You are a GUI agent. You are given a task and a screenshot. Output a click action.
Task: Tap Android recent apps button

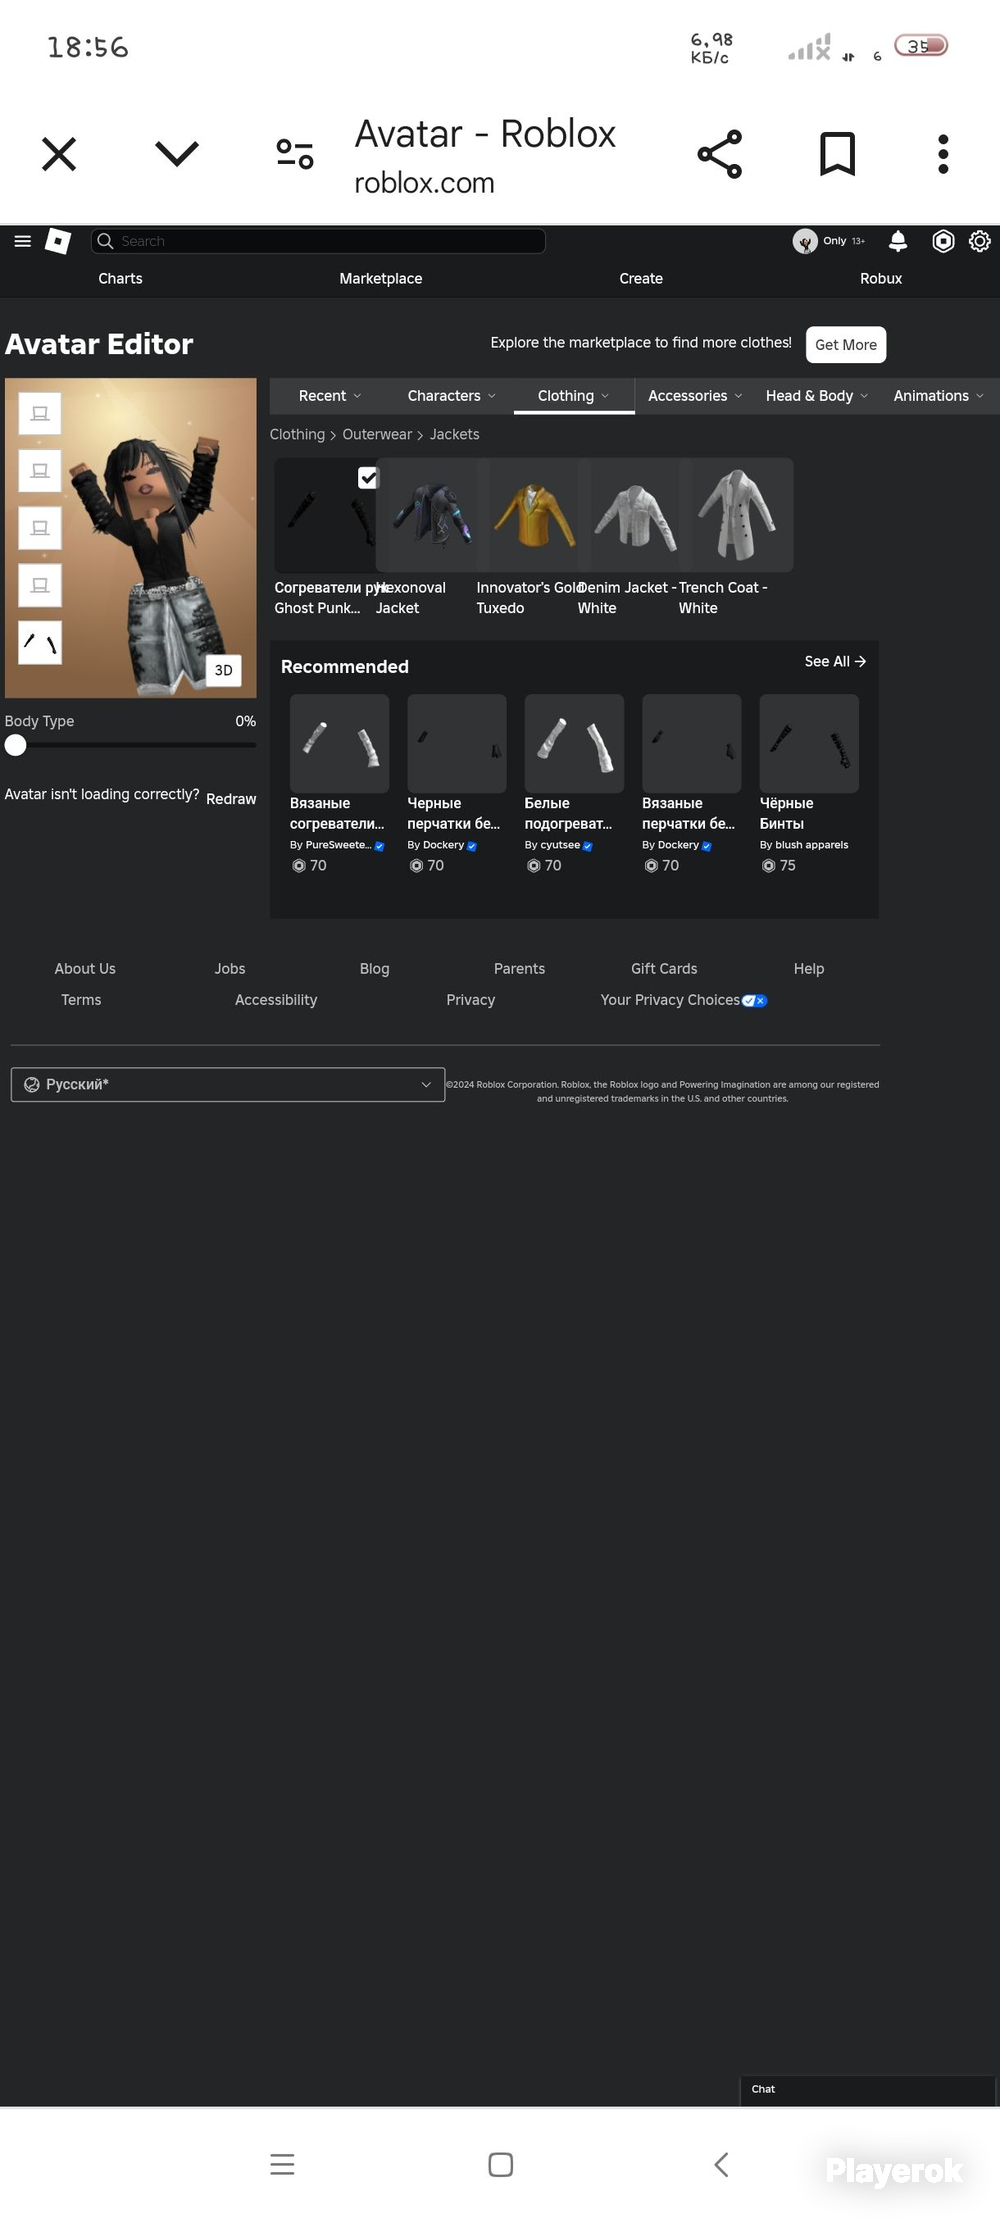click(282, 2165)
